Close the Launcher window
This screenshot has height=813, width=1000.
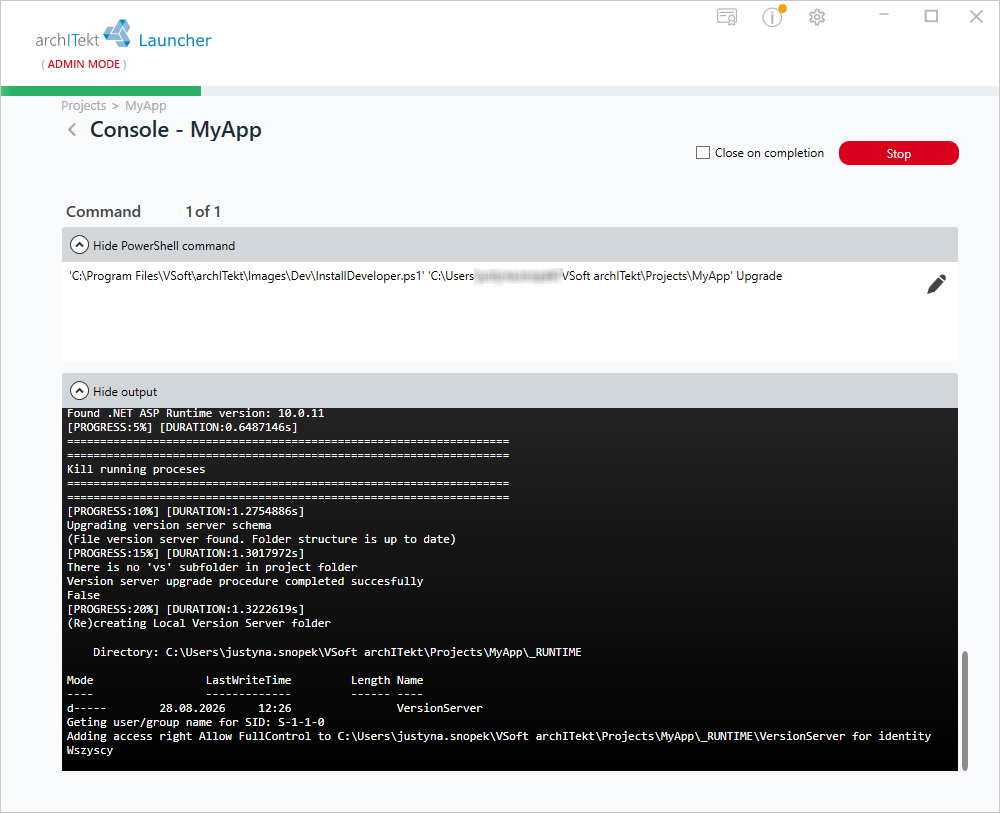tap(976, 16)
